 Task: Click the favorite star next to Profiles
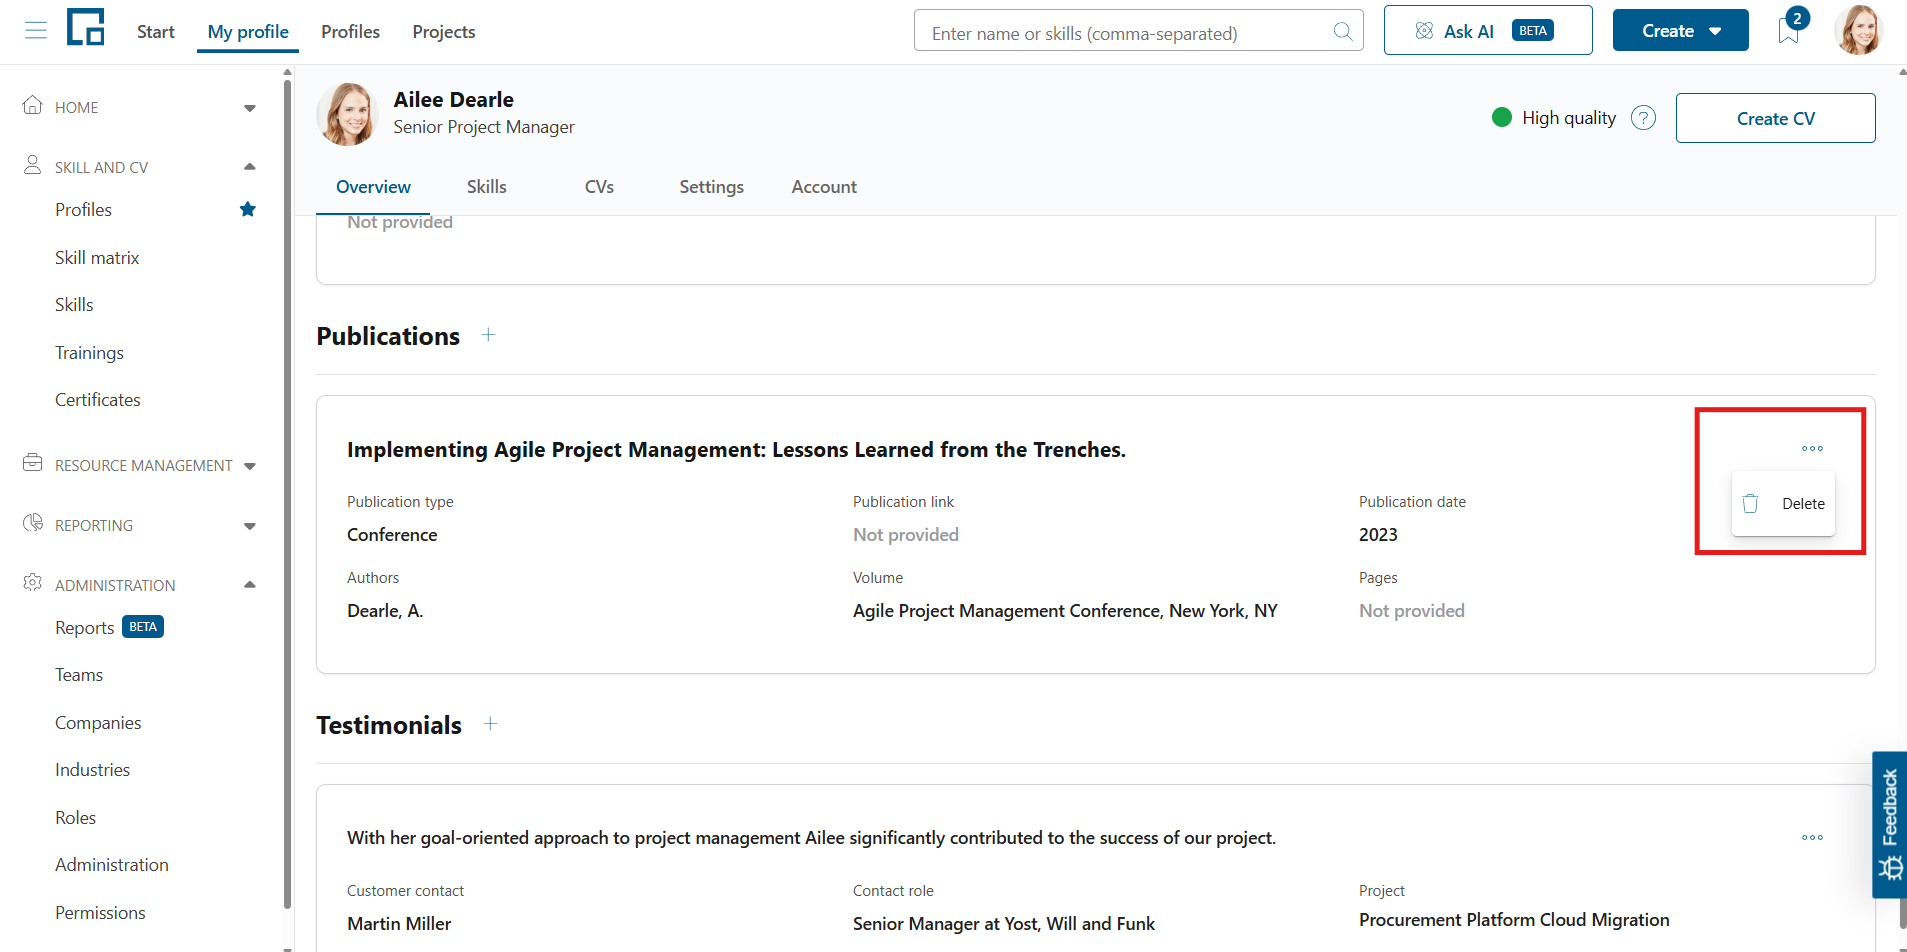(248, 209)
